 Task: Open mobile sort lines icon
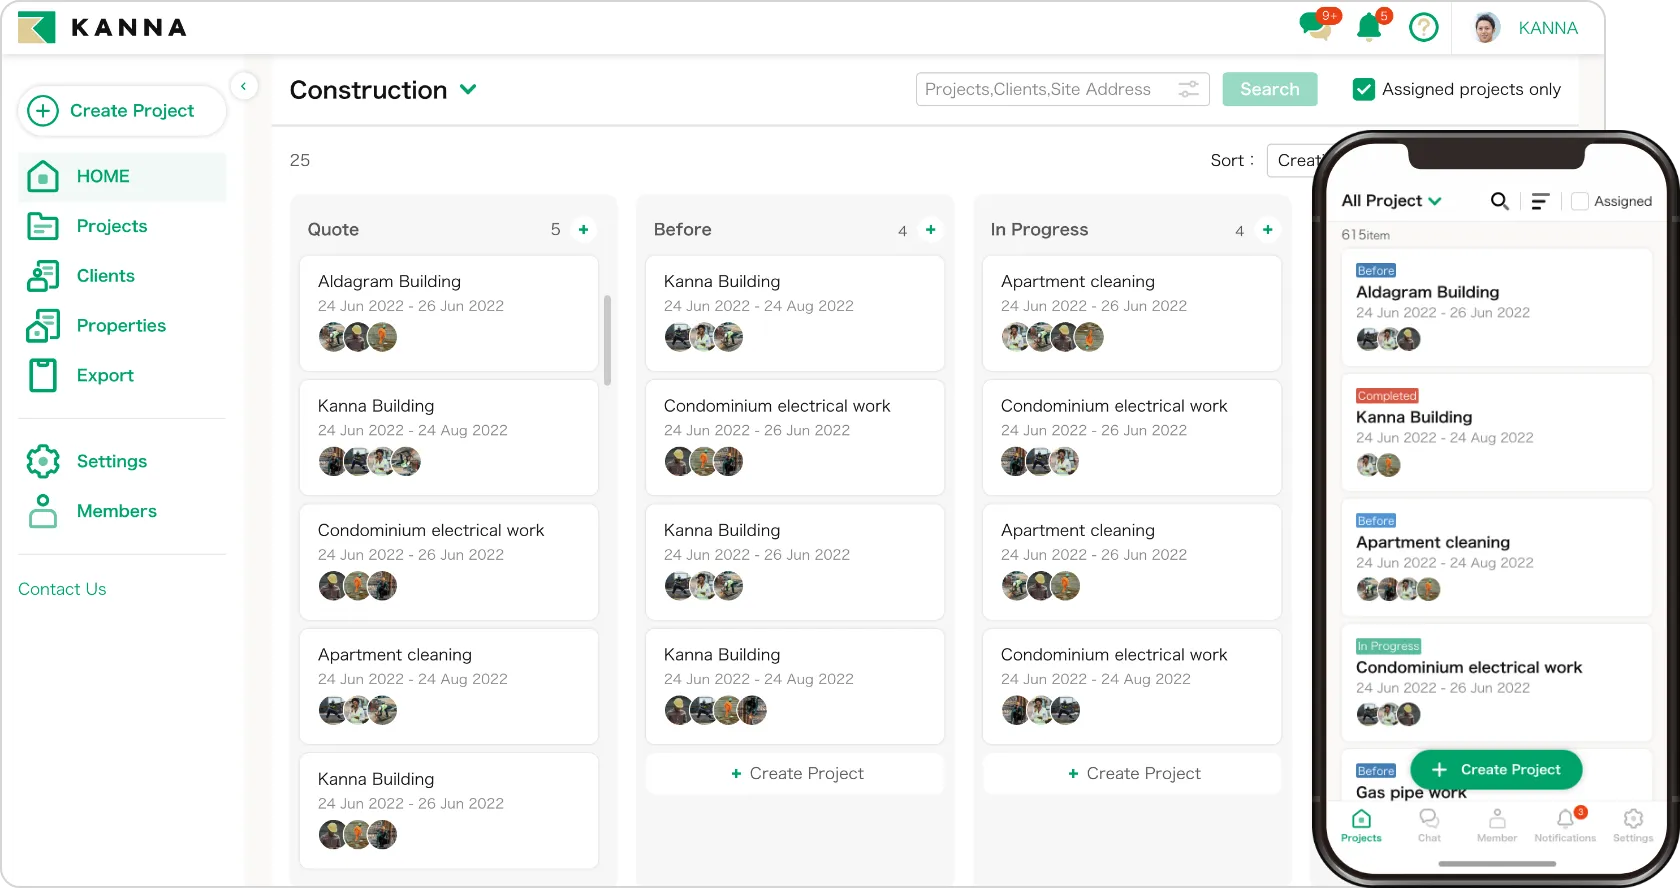(x=1540, y=201)
